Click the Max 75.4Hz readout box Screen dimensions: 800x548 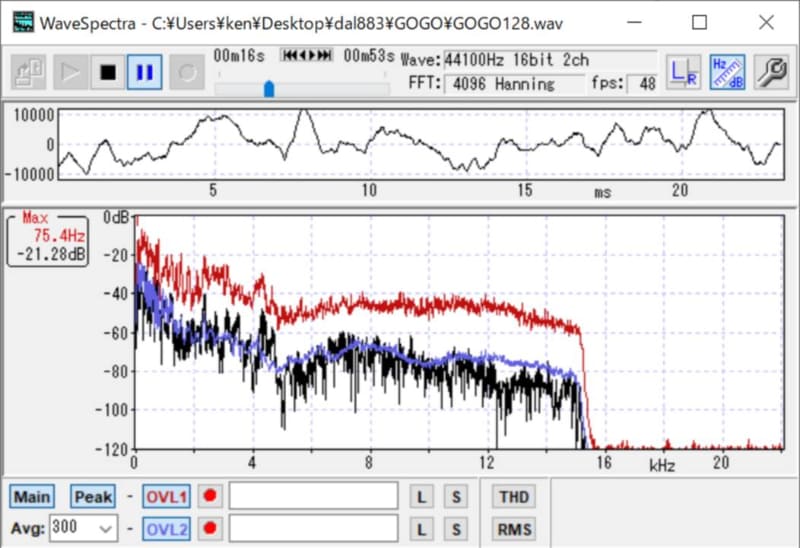coord(47,239)
